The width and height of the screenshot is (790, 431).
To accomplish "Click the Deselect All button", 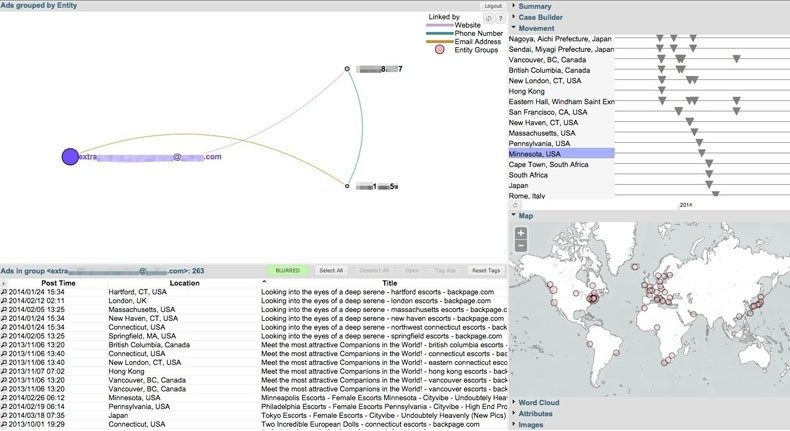I will click(374, 271).
